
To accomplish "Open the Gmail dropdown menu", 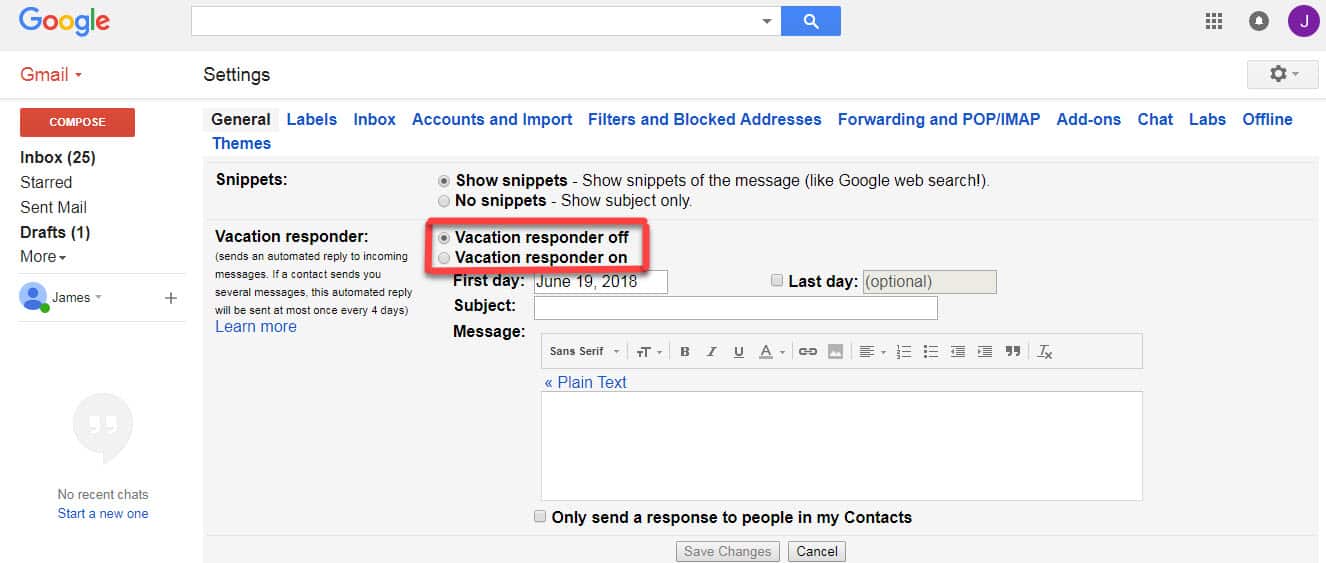I will [51, 75].
